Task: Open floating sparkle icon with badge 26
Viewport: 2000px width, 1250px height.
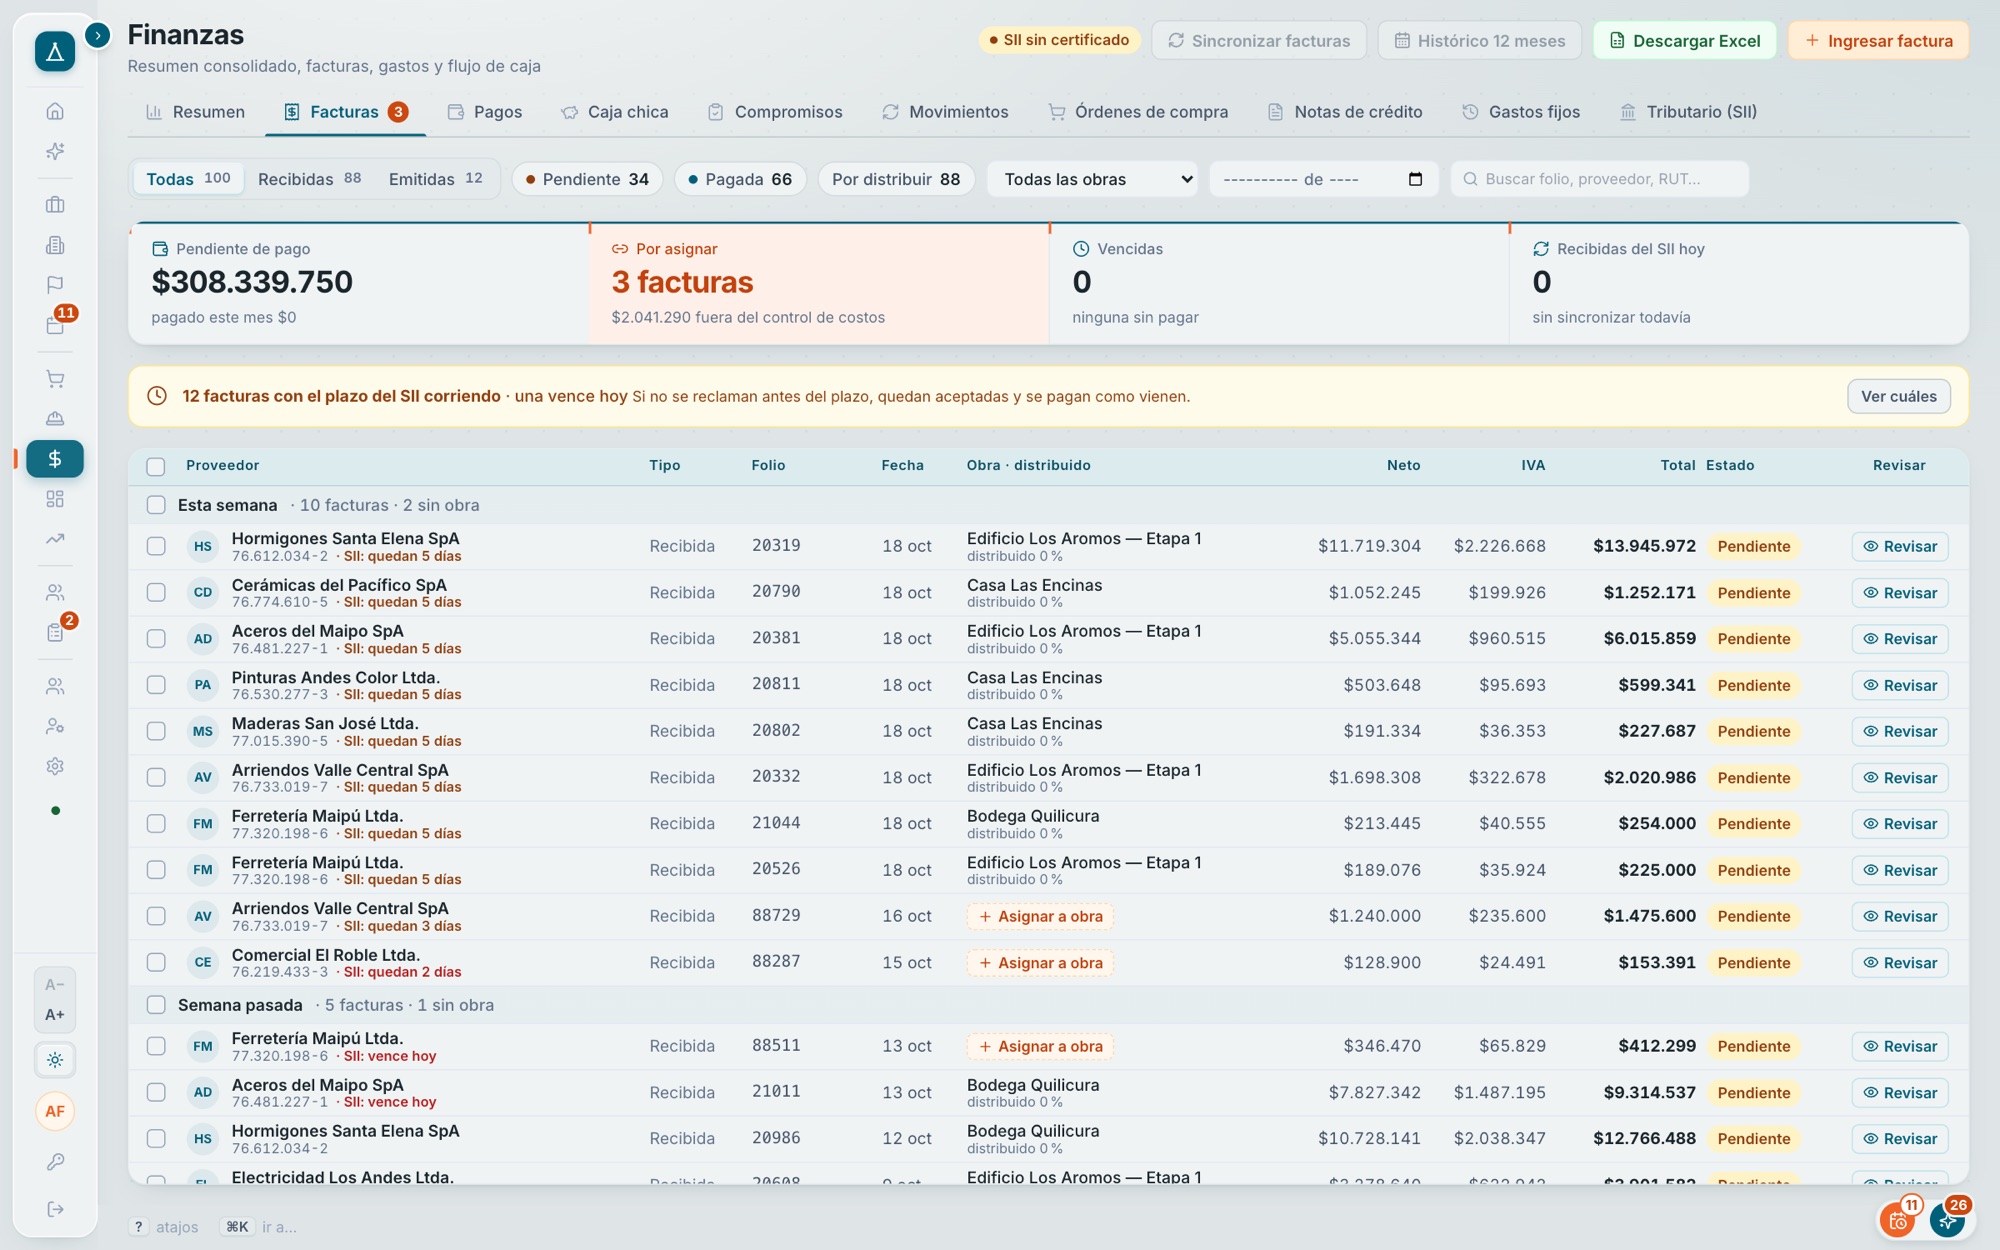Action: [1947, 1220]
